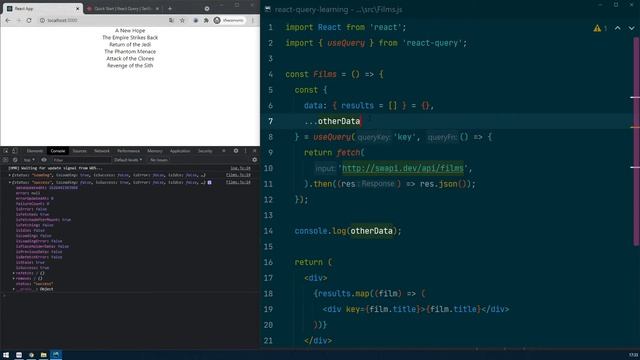Open the Chrome profile avatar button
This screenshot has height=360, width=640.
229,20
